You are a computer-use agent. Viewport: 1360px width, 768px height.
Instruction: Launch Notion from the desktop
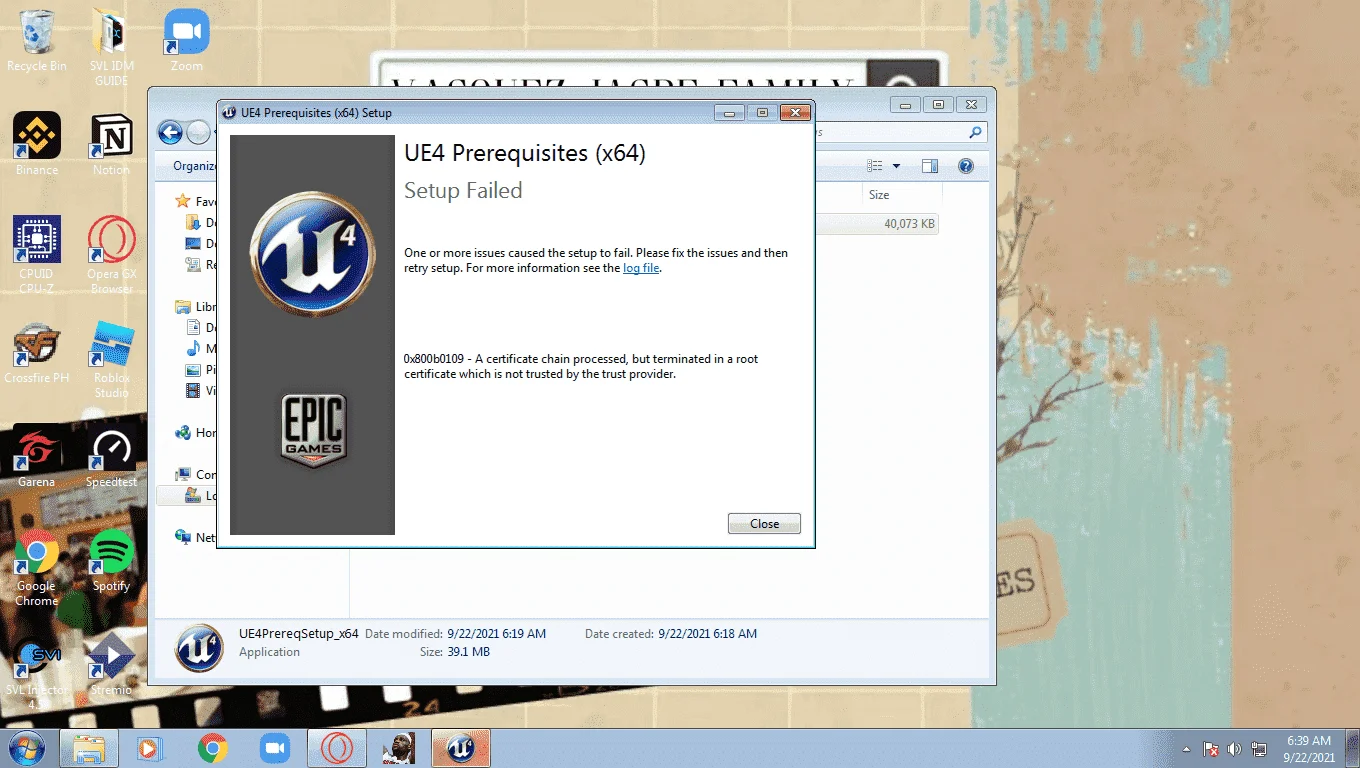click(x=112, y=143)
